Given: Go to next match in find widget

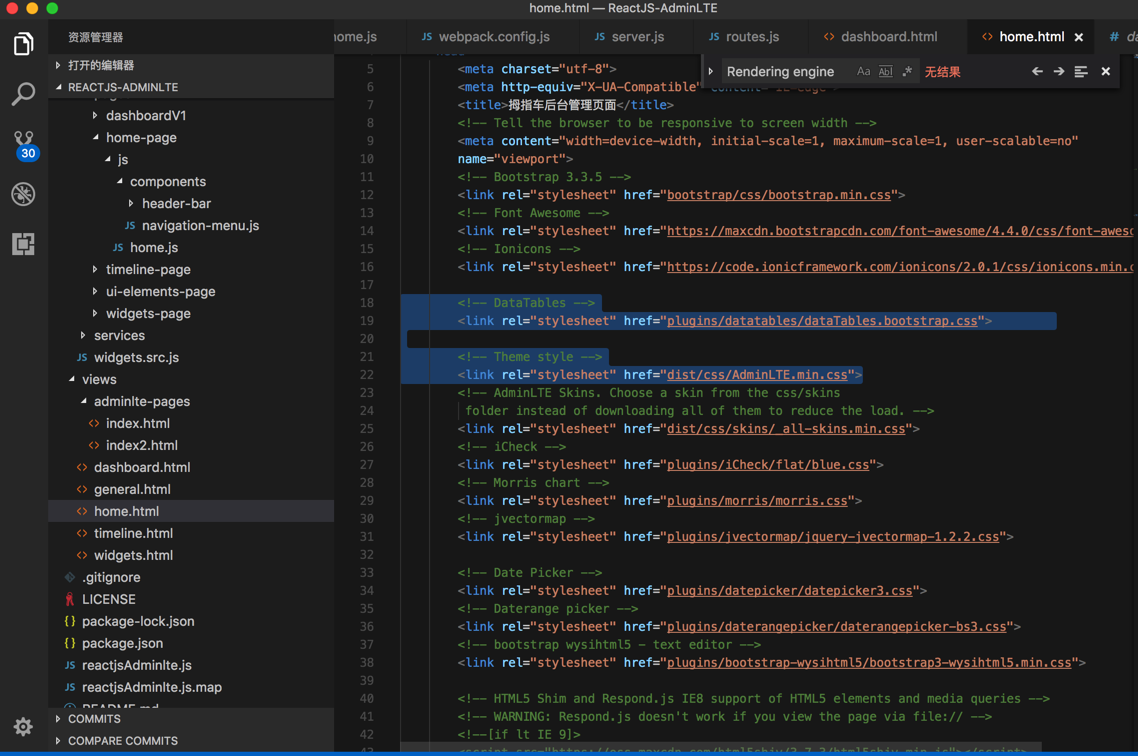Looking at the screenshot, I should pos(1059,72).
